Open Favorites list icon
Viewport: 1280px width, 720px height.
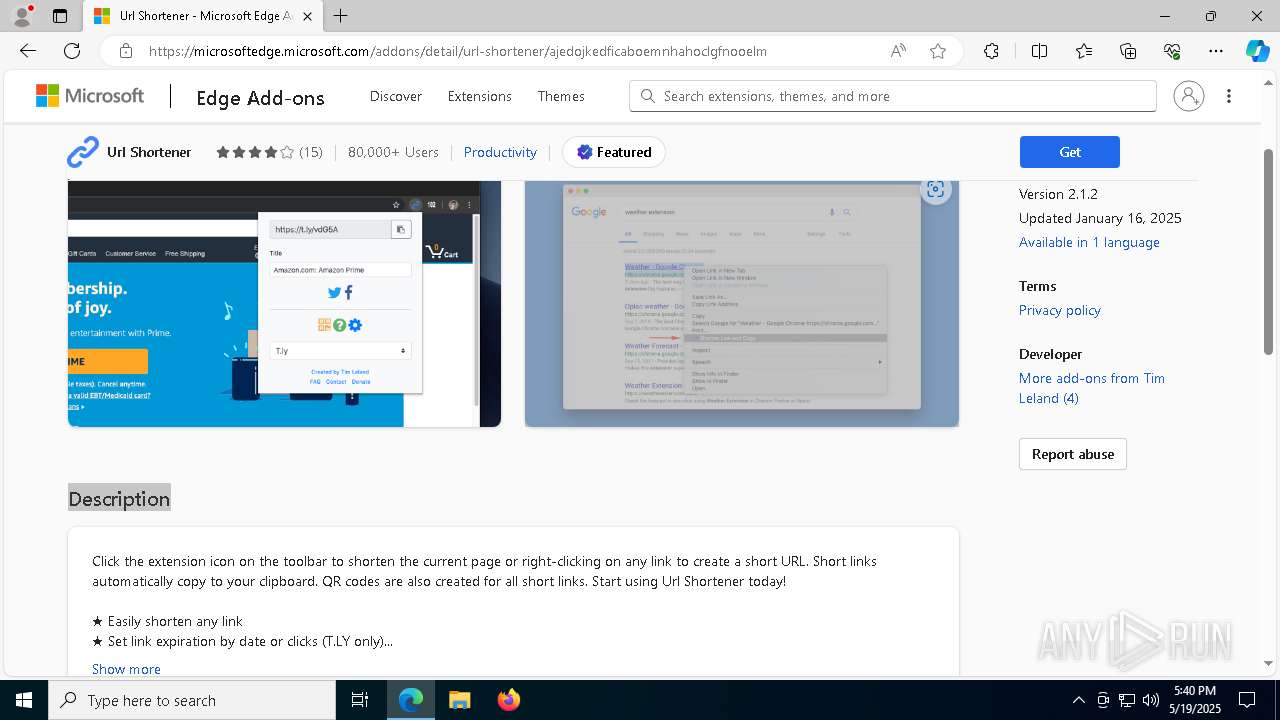[x=1084, y=51]
